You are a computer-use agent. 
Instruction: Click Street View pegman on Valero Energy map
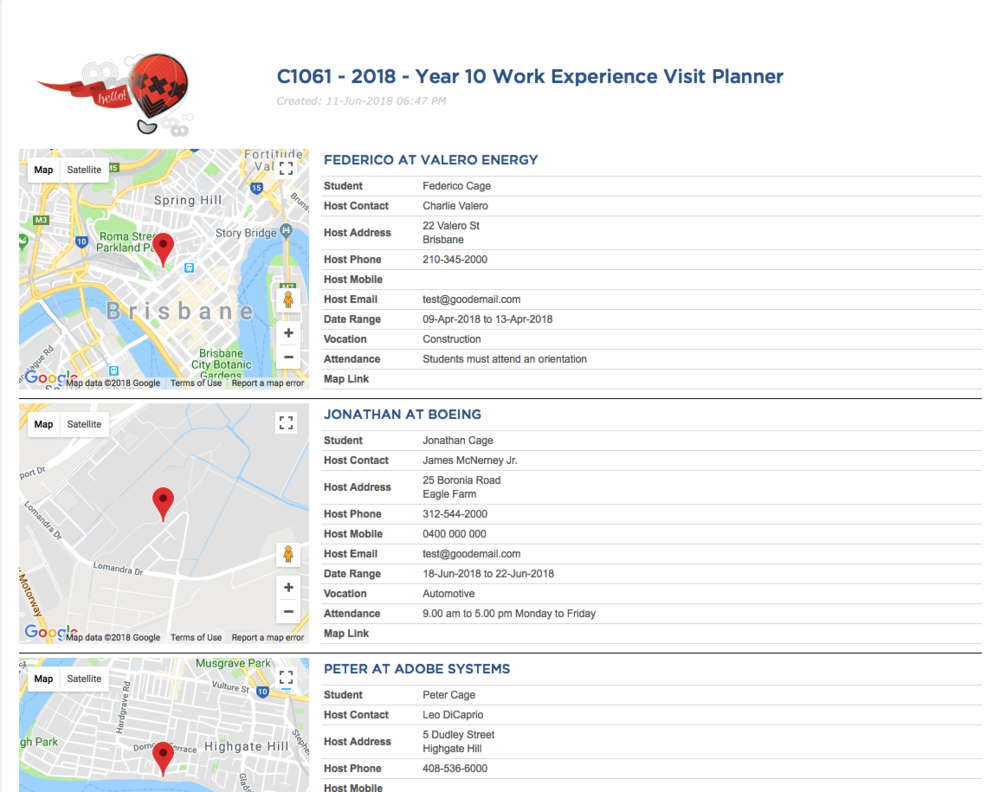click(288, 299)
